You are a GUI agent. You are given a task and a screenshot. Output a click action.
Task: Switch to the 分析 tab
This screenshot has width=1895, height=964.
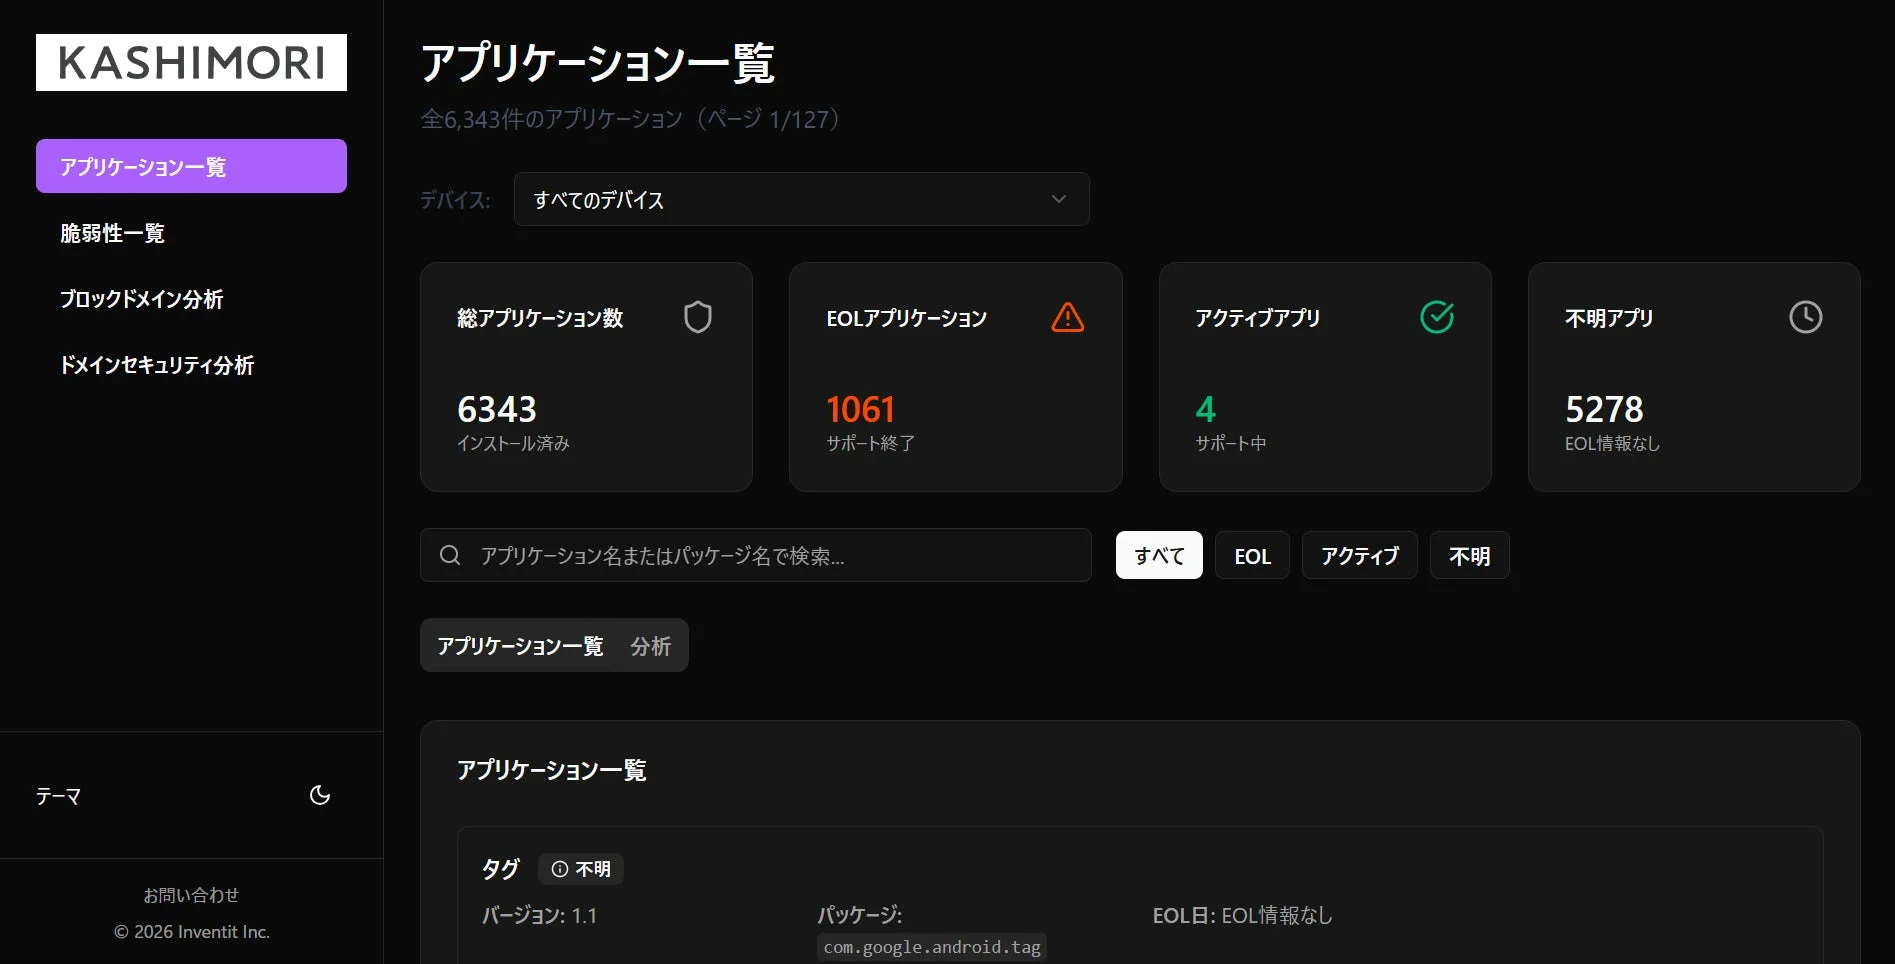click(650, 645)
